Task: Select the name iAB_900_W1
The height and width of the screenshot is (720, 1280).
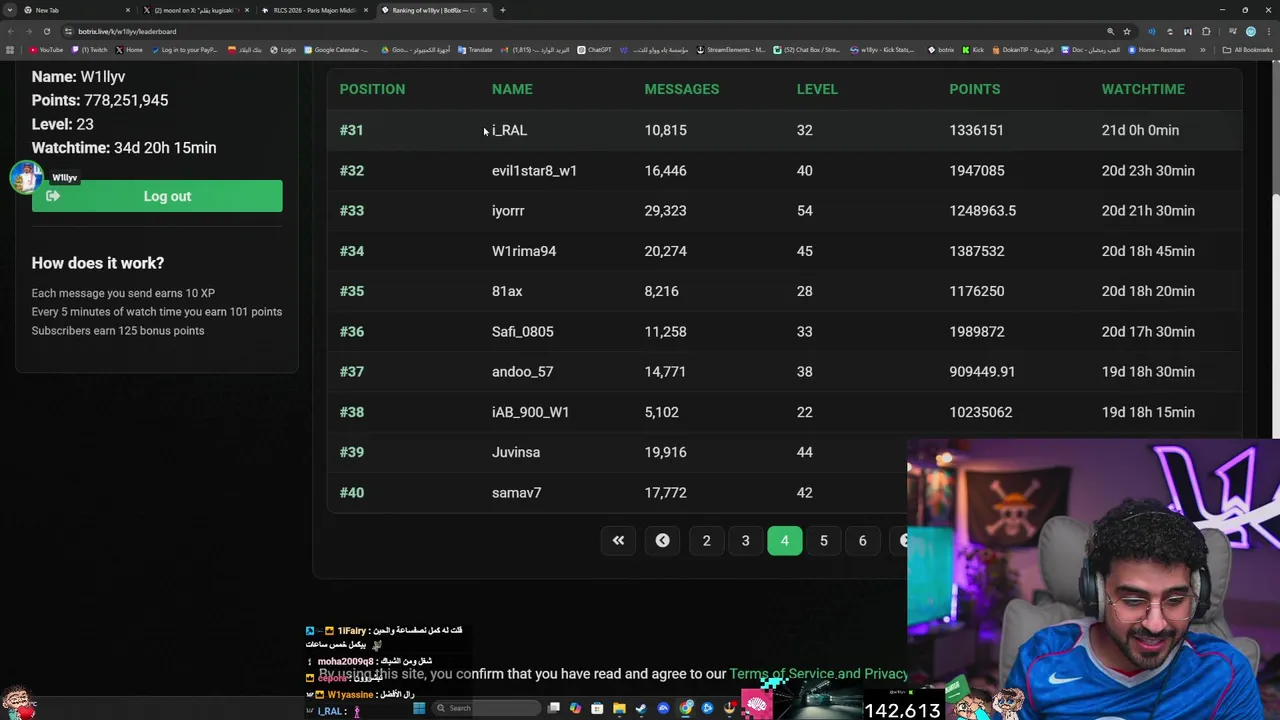Action: pyautogui.click(x=530, y=412)
